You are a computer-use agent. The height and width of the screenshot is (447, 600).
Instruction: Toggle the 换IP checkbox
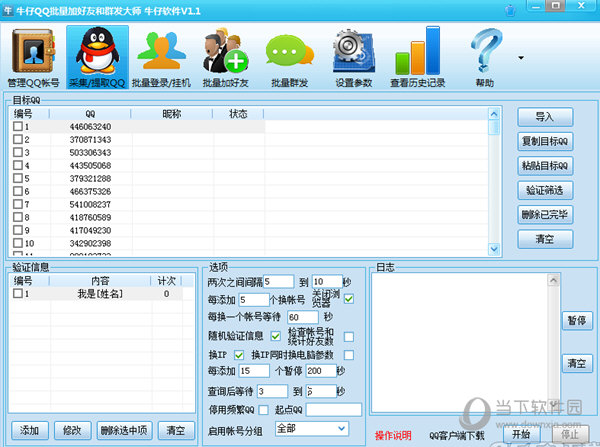pos(239,355)
